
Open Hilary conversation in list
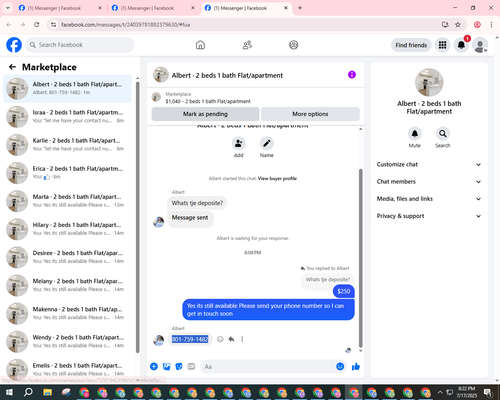pos(67,229)
